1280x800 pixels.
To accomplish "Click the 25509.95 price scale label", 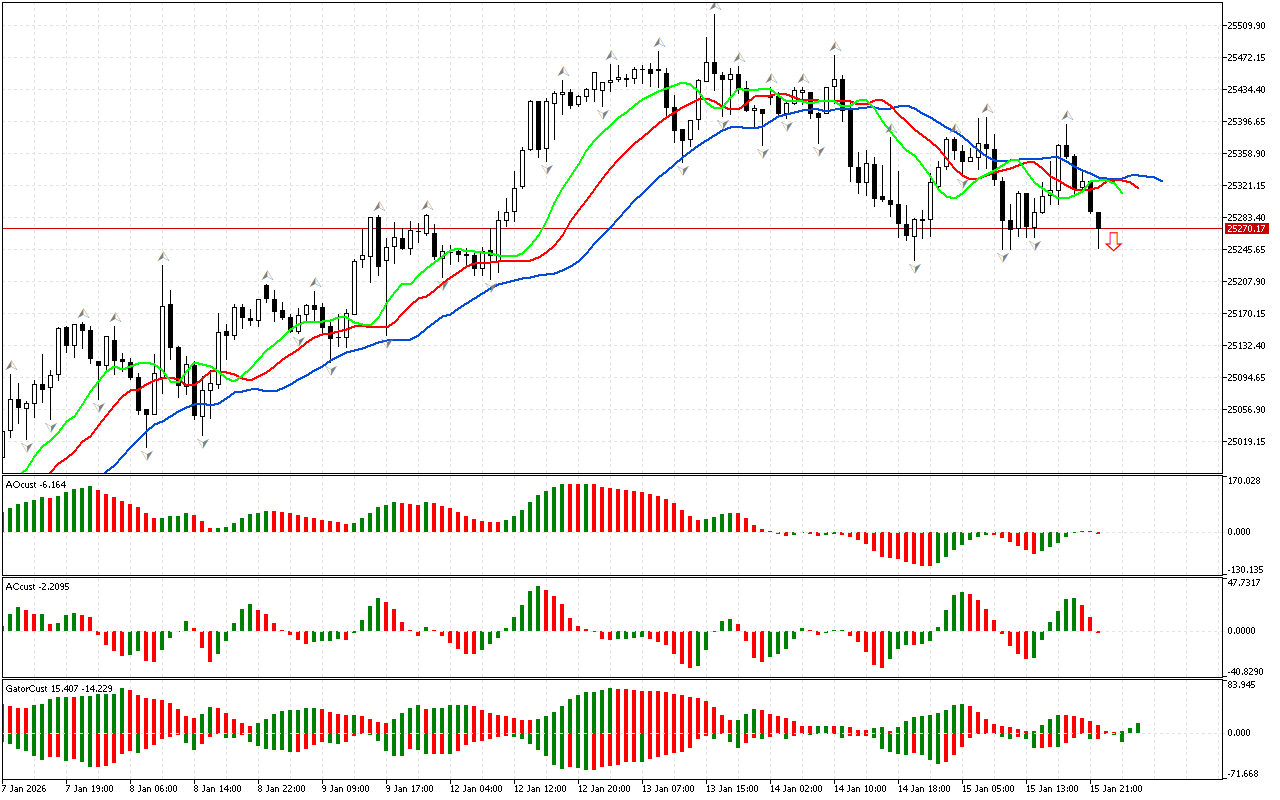I will point(1246,26).
